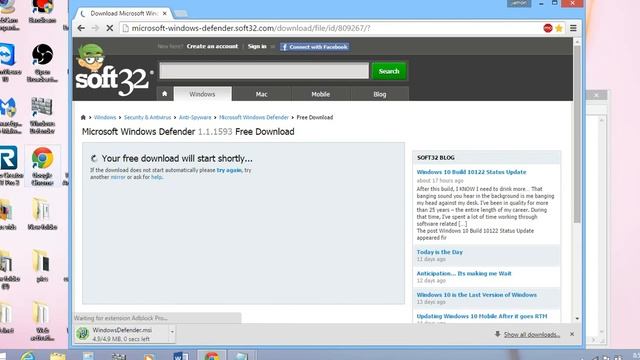This screenshot has height=360, width=640.
Task: Click the Word icon in the taskbar
Action: pyautogui.click(x=181, y=356)
